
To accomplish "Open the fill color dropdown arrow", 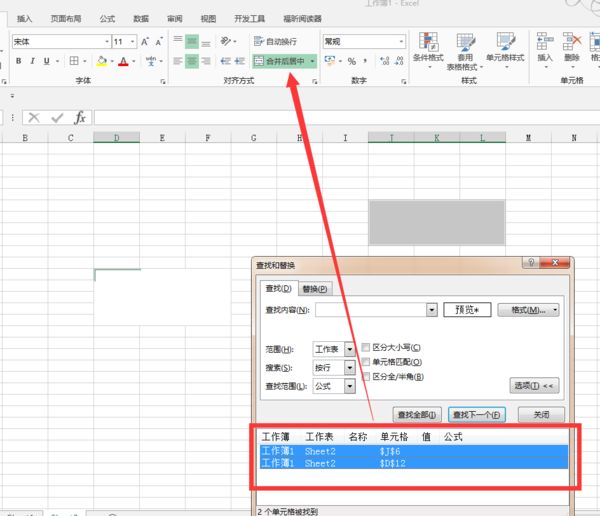I will [112, 61].
